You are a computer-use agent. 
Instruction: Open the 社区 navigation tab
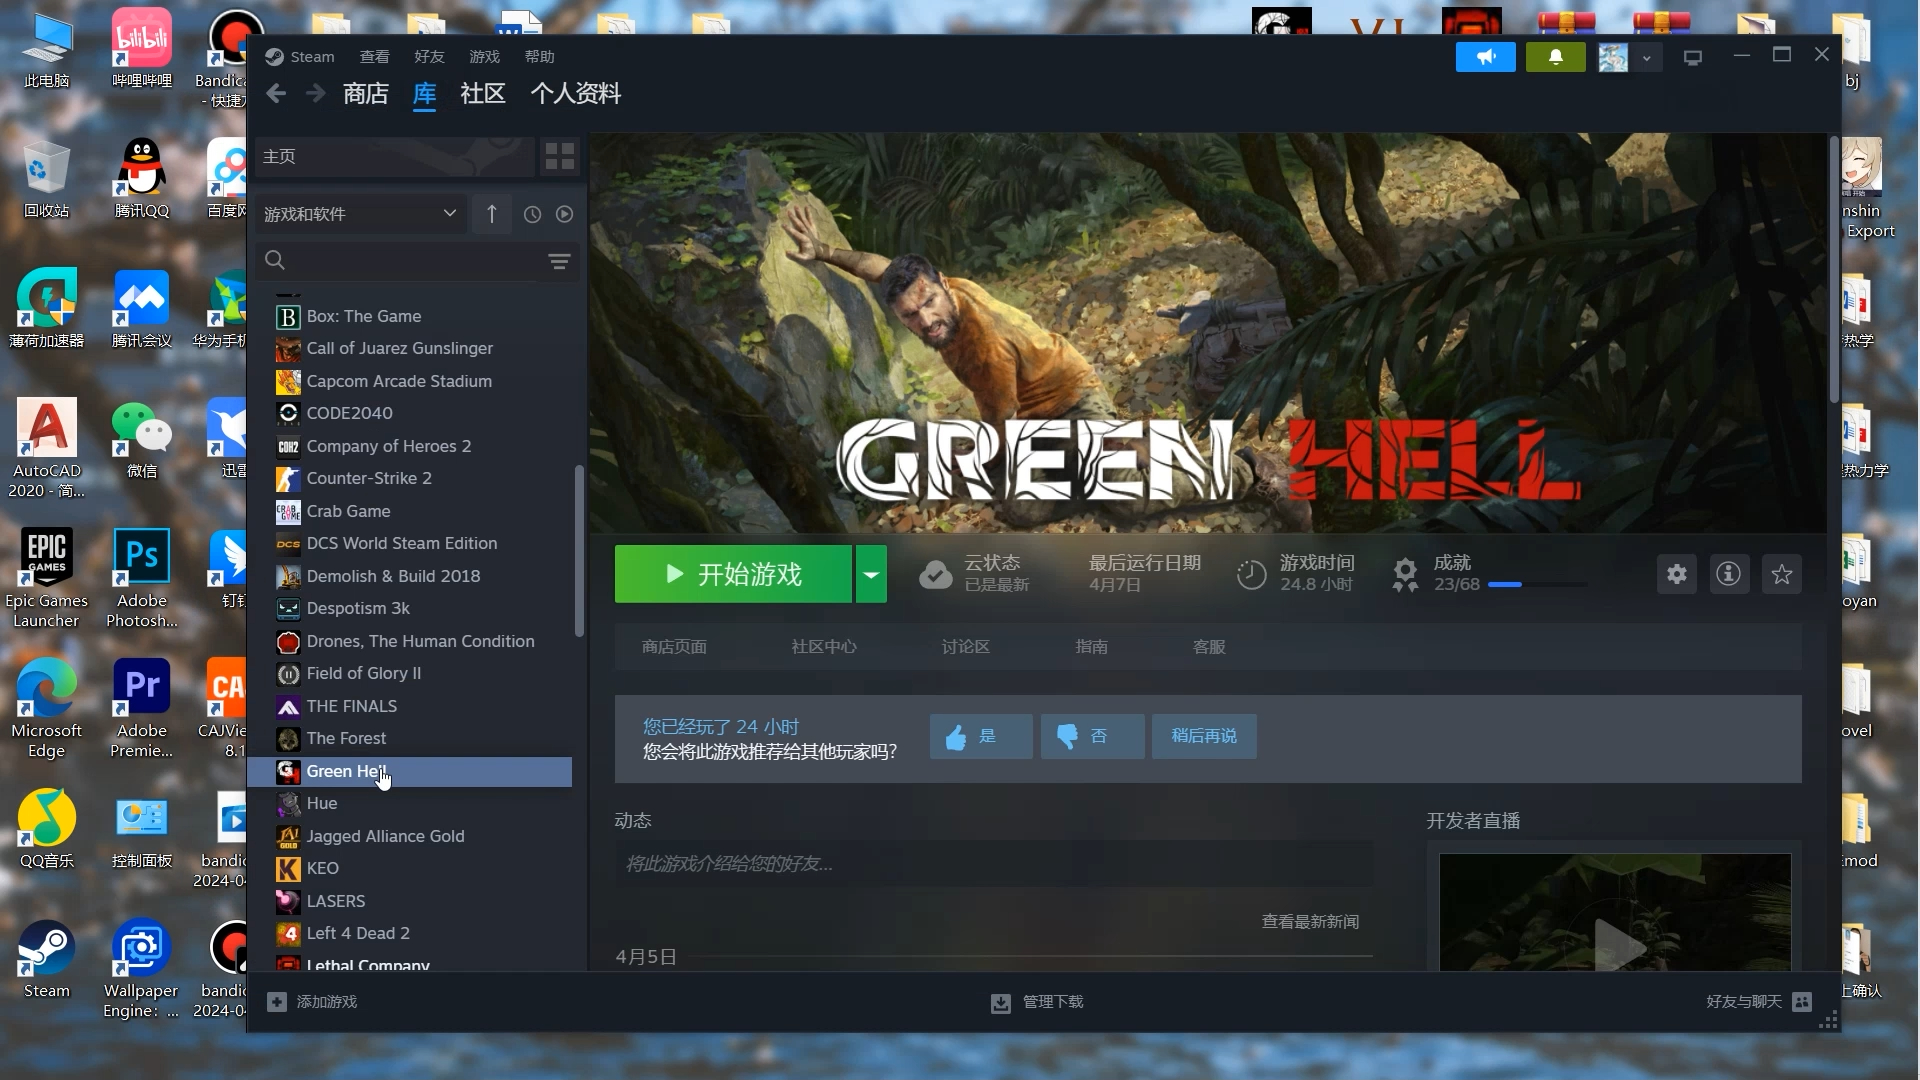coord(482,94)
